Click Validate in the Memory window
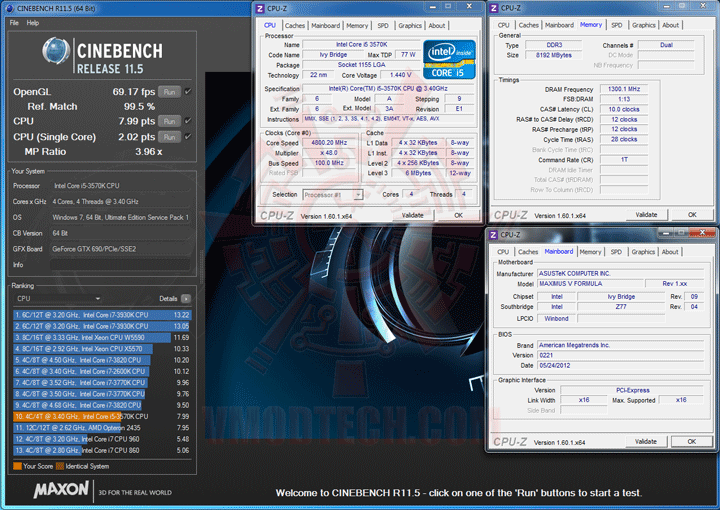 point(646,215)
